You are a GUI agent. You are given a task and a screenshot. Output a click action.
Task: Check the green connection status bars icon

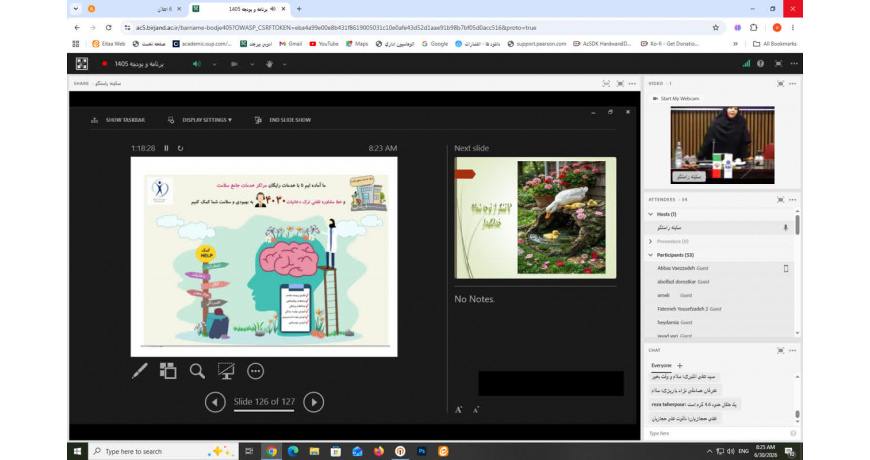[x=746, y=64]
